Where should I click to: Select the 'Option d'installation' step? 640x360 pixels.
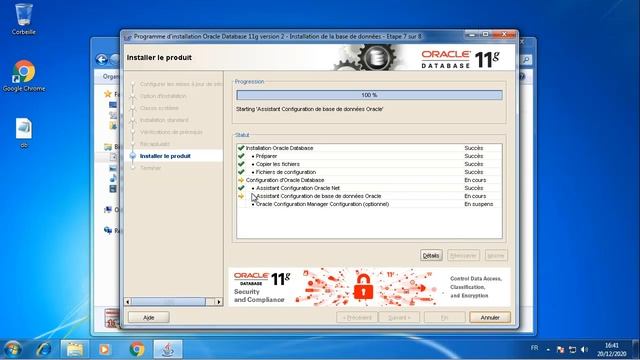pyautogui.click(x=163, y=96)
